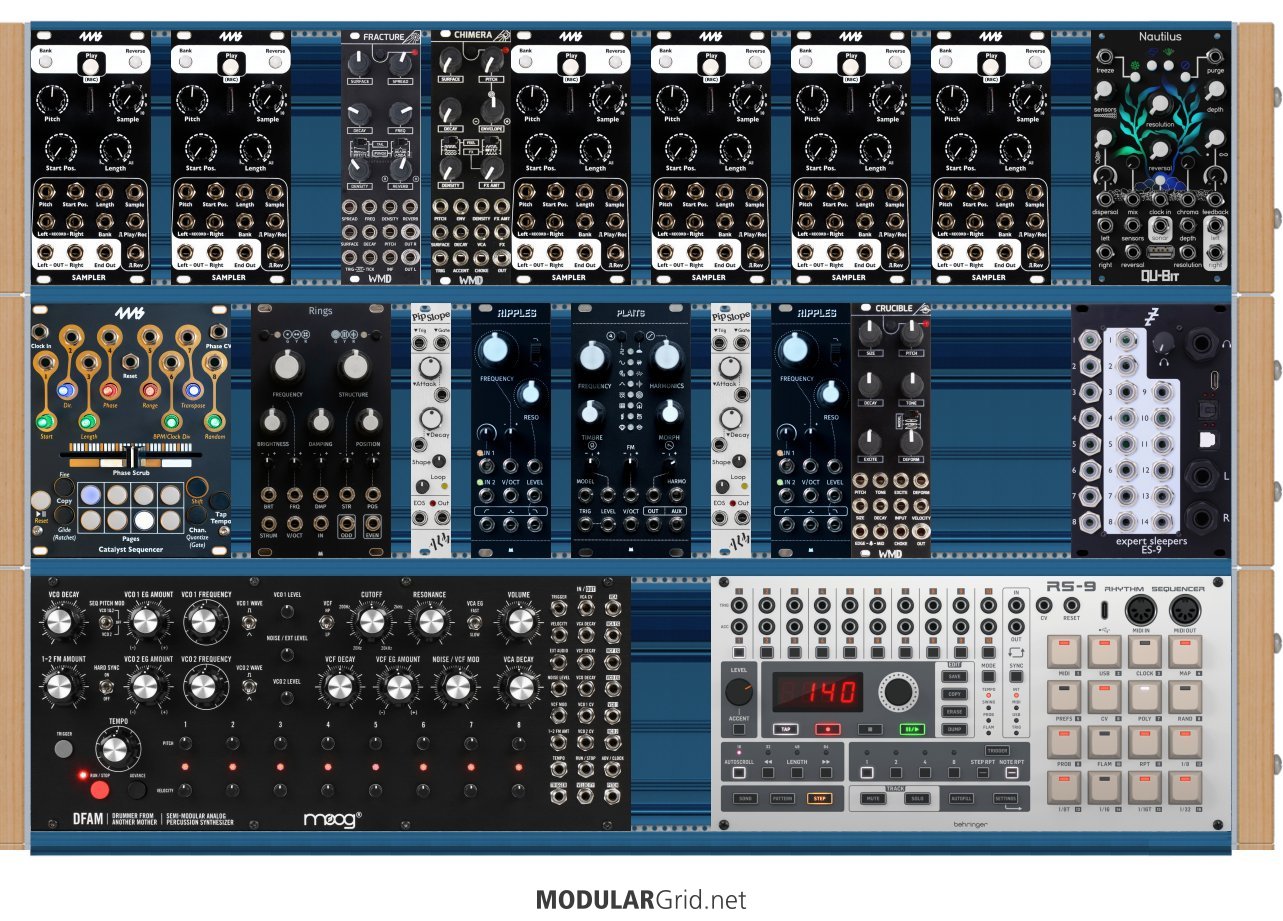The width and height of the screenshot is (1283, 921).
Task: Click the TRIGGER button on RS-9
Action: pos(997,750)
